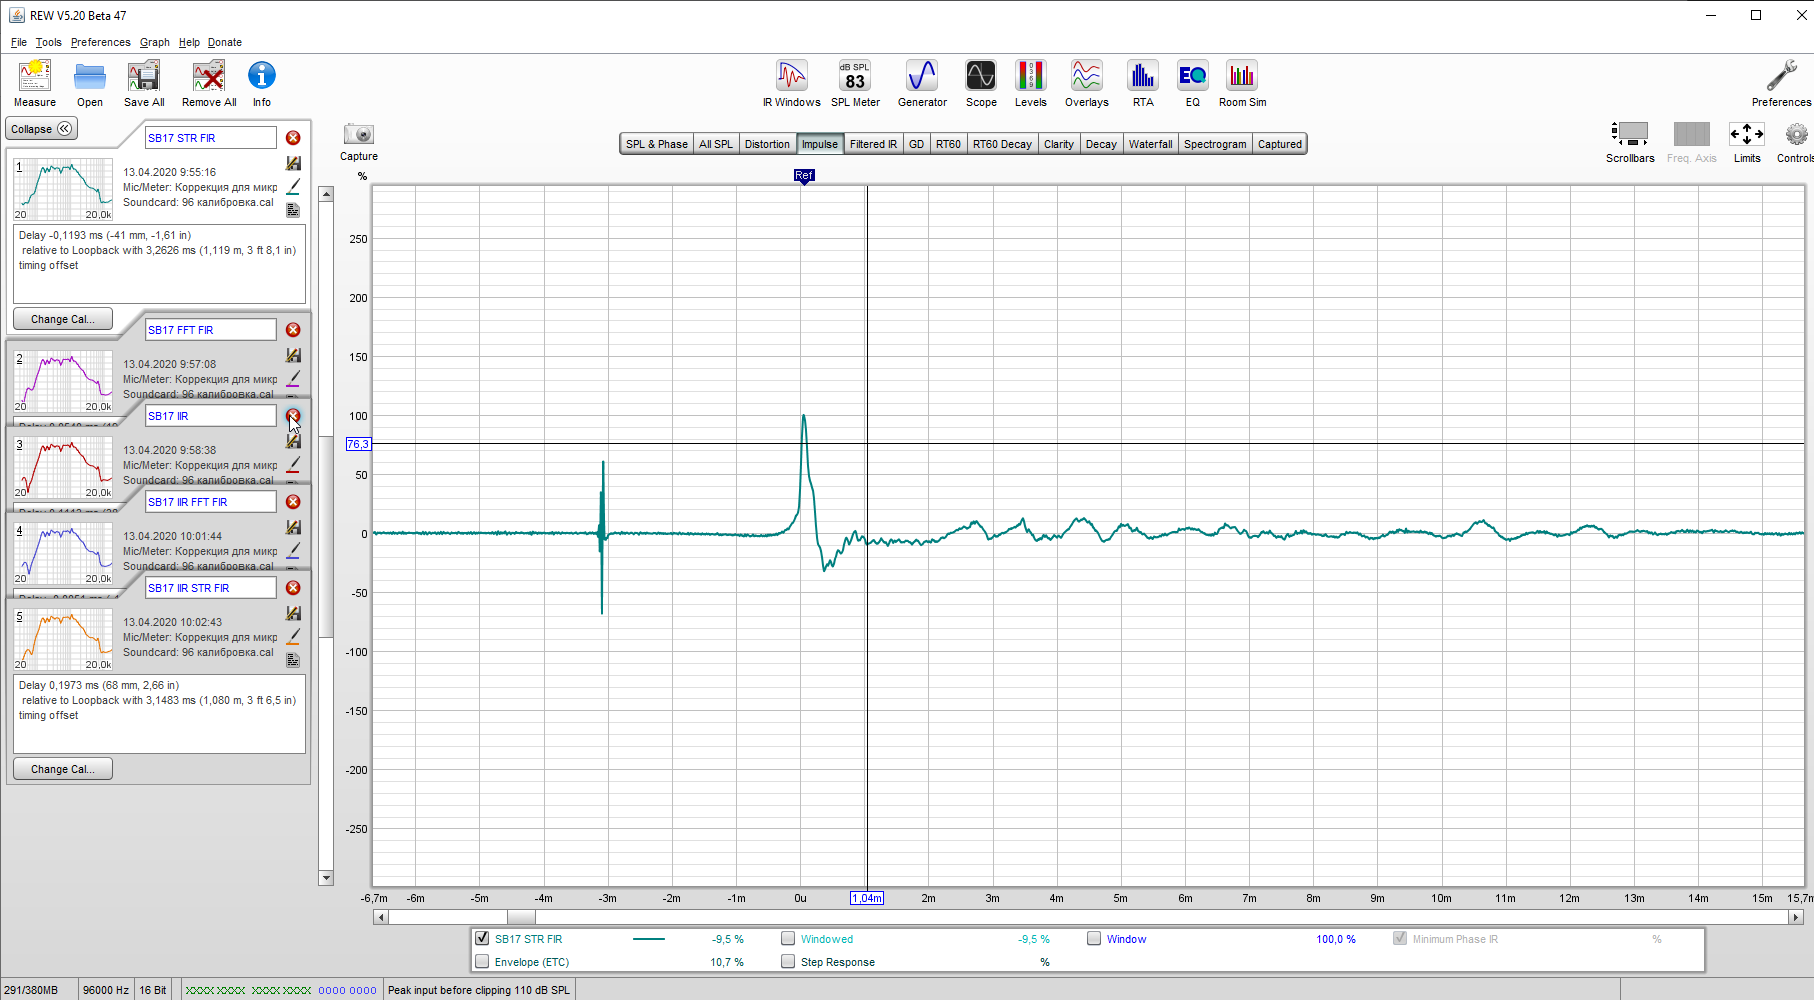Screen dimensions: 1814x1000
Task: Save the SB17 IIR STR FIR measurement
Action: pos(293,613)
